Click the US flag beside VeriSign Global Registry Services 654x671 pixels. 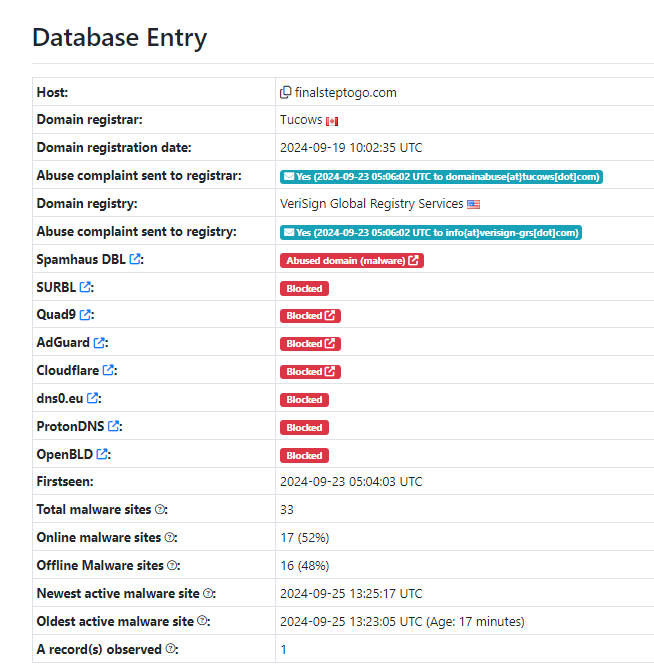[473, 205]
